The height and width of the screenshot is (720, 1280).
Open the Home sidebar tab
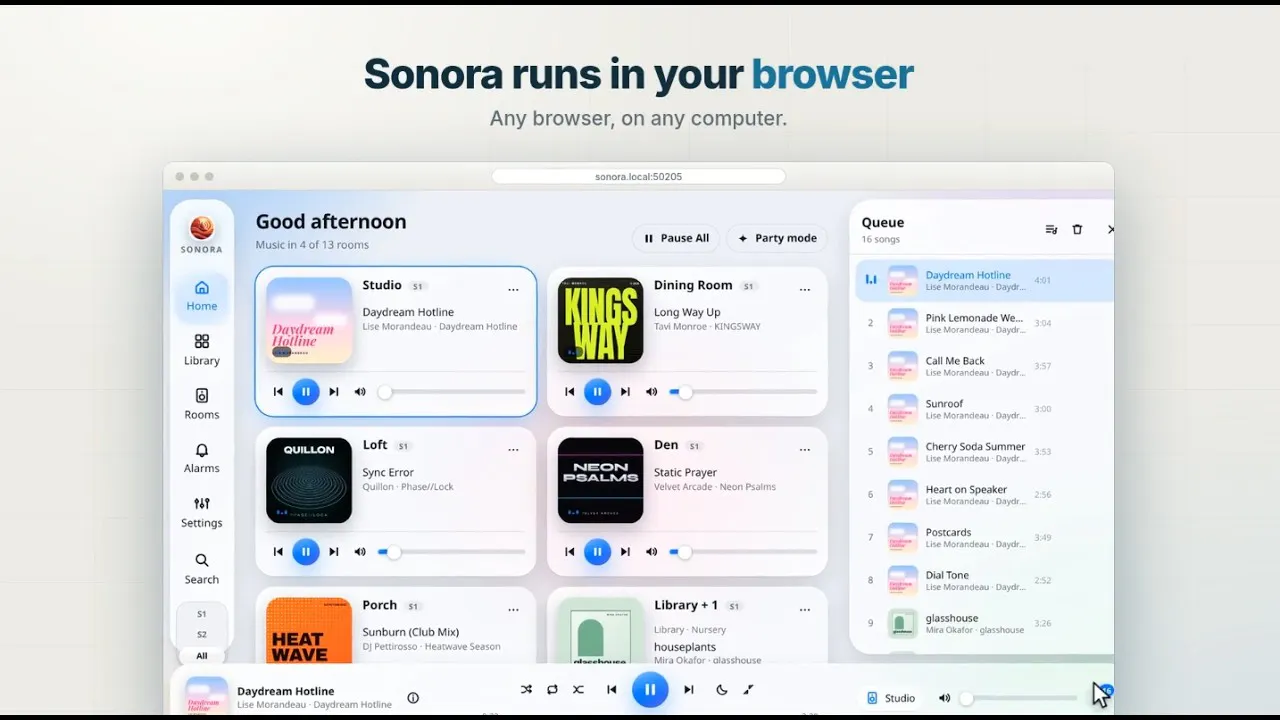tap(202, 296)
